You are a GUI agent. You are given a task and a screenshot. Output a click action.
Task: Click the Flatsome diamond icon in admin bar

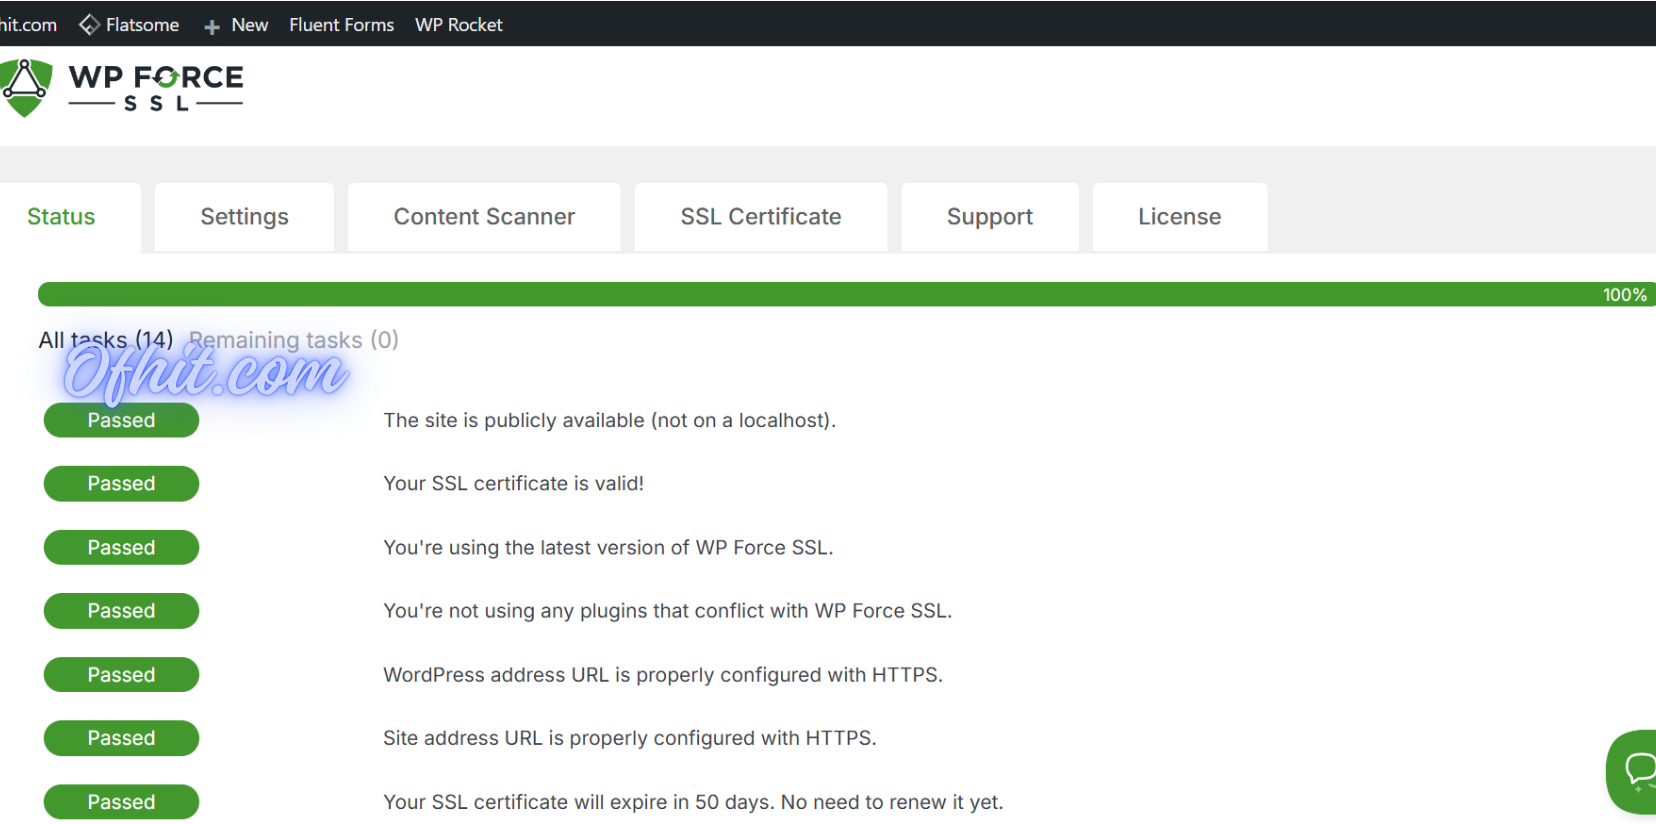click(89, 25)
